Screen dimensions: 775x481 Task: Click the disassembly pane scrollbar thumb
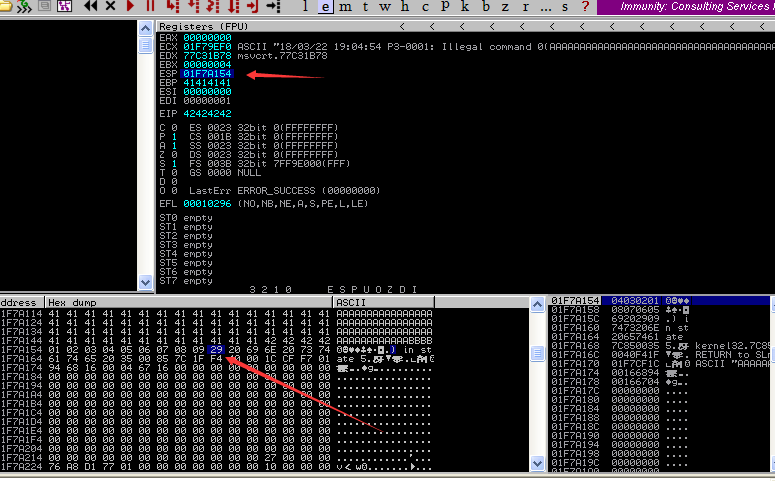tap(145, 45)
